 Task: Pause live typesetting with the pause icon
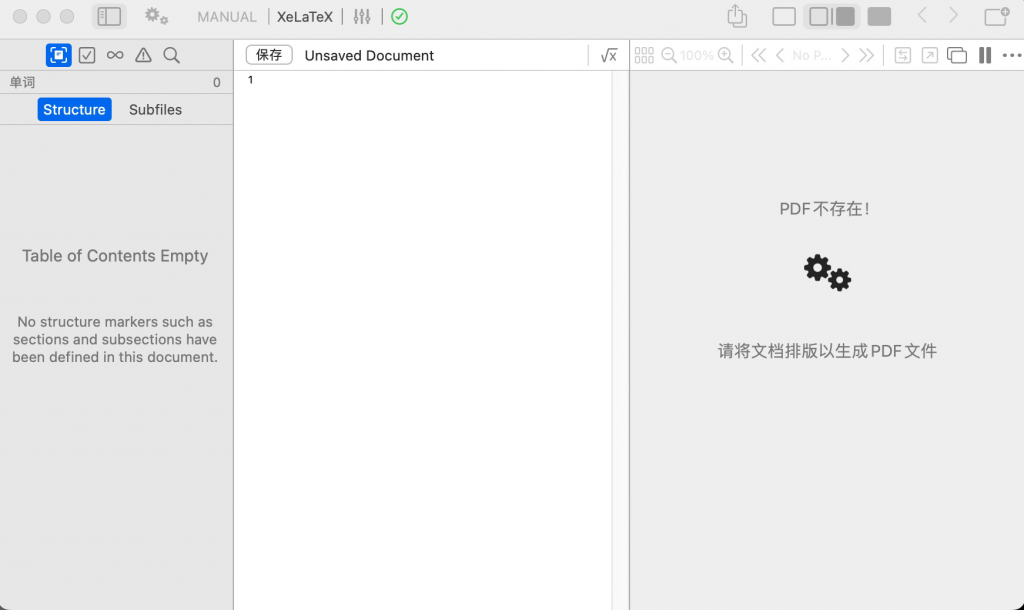coord(984,55)
